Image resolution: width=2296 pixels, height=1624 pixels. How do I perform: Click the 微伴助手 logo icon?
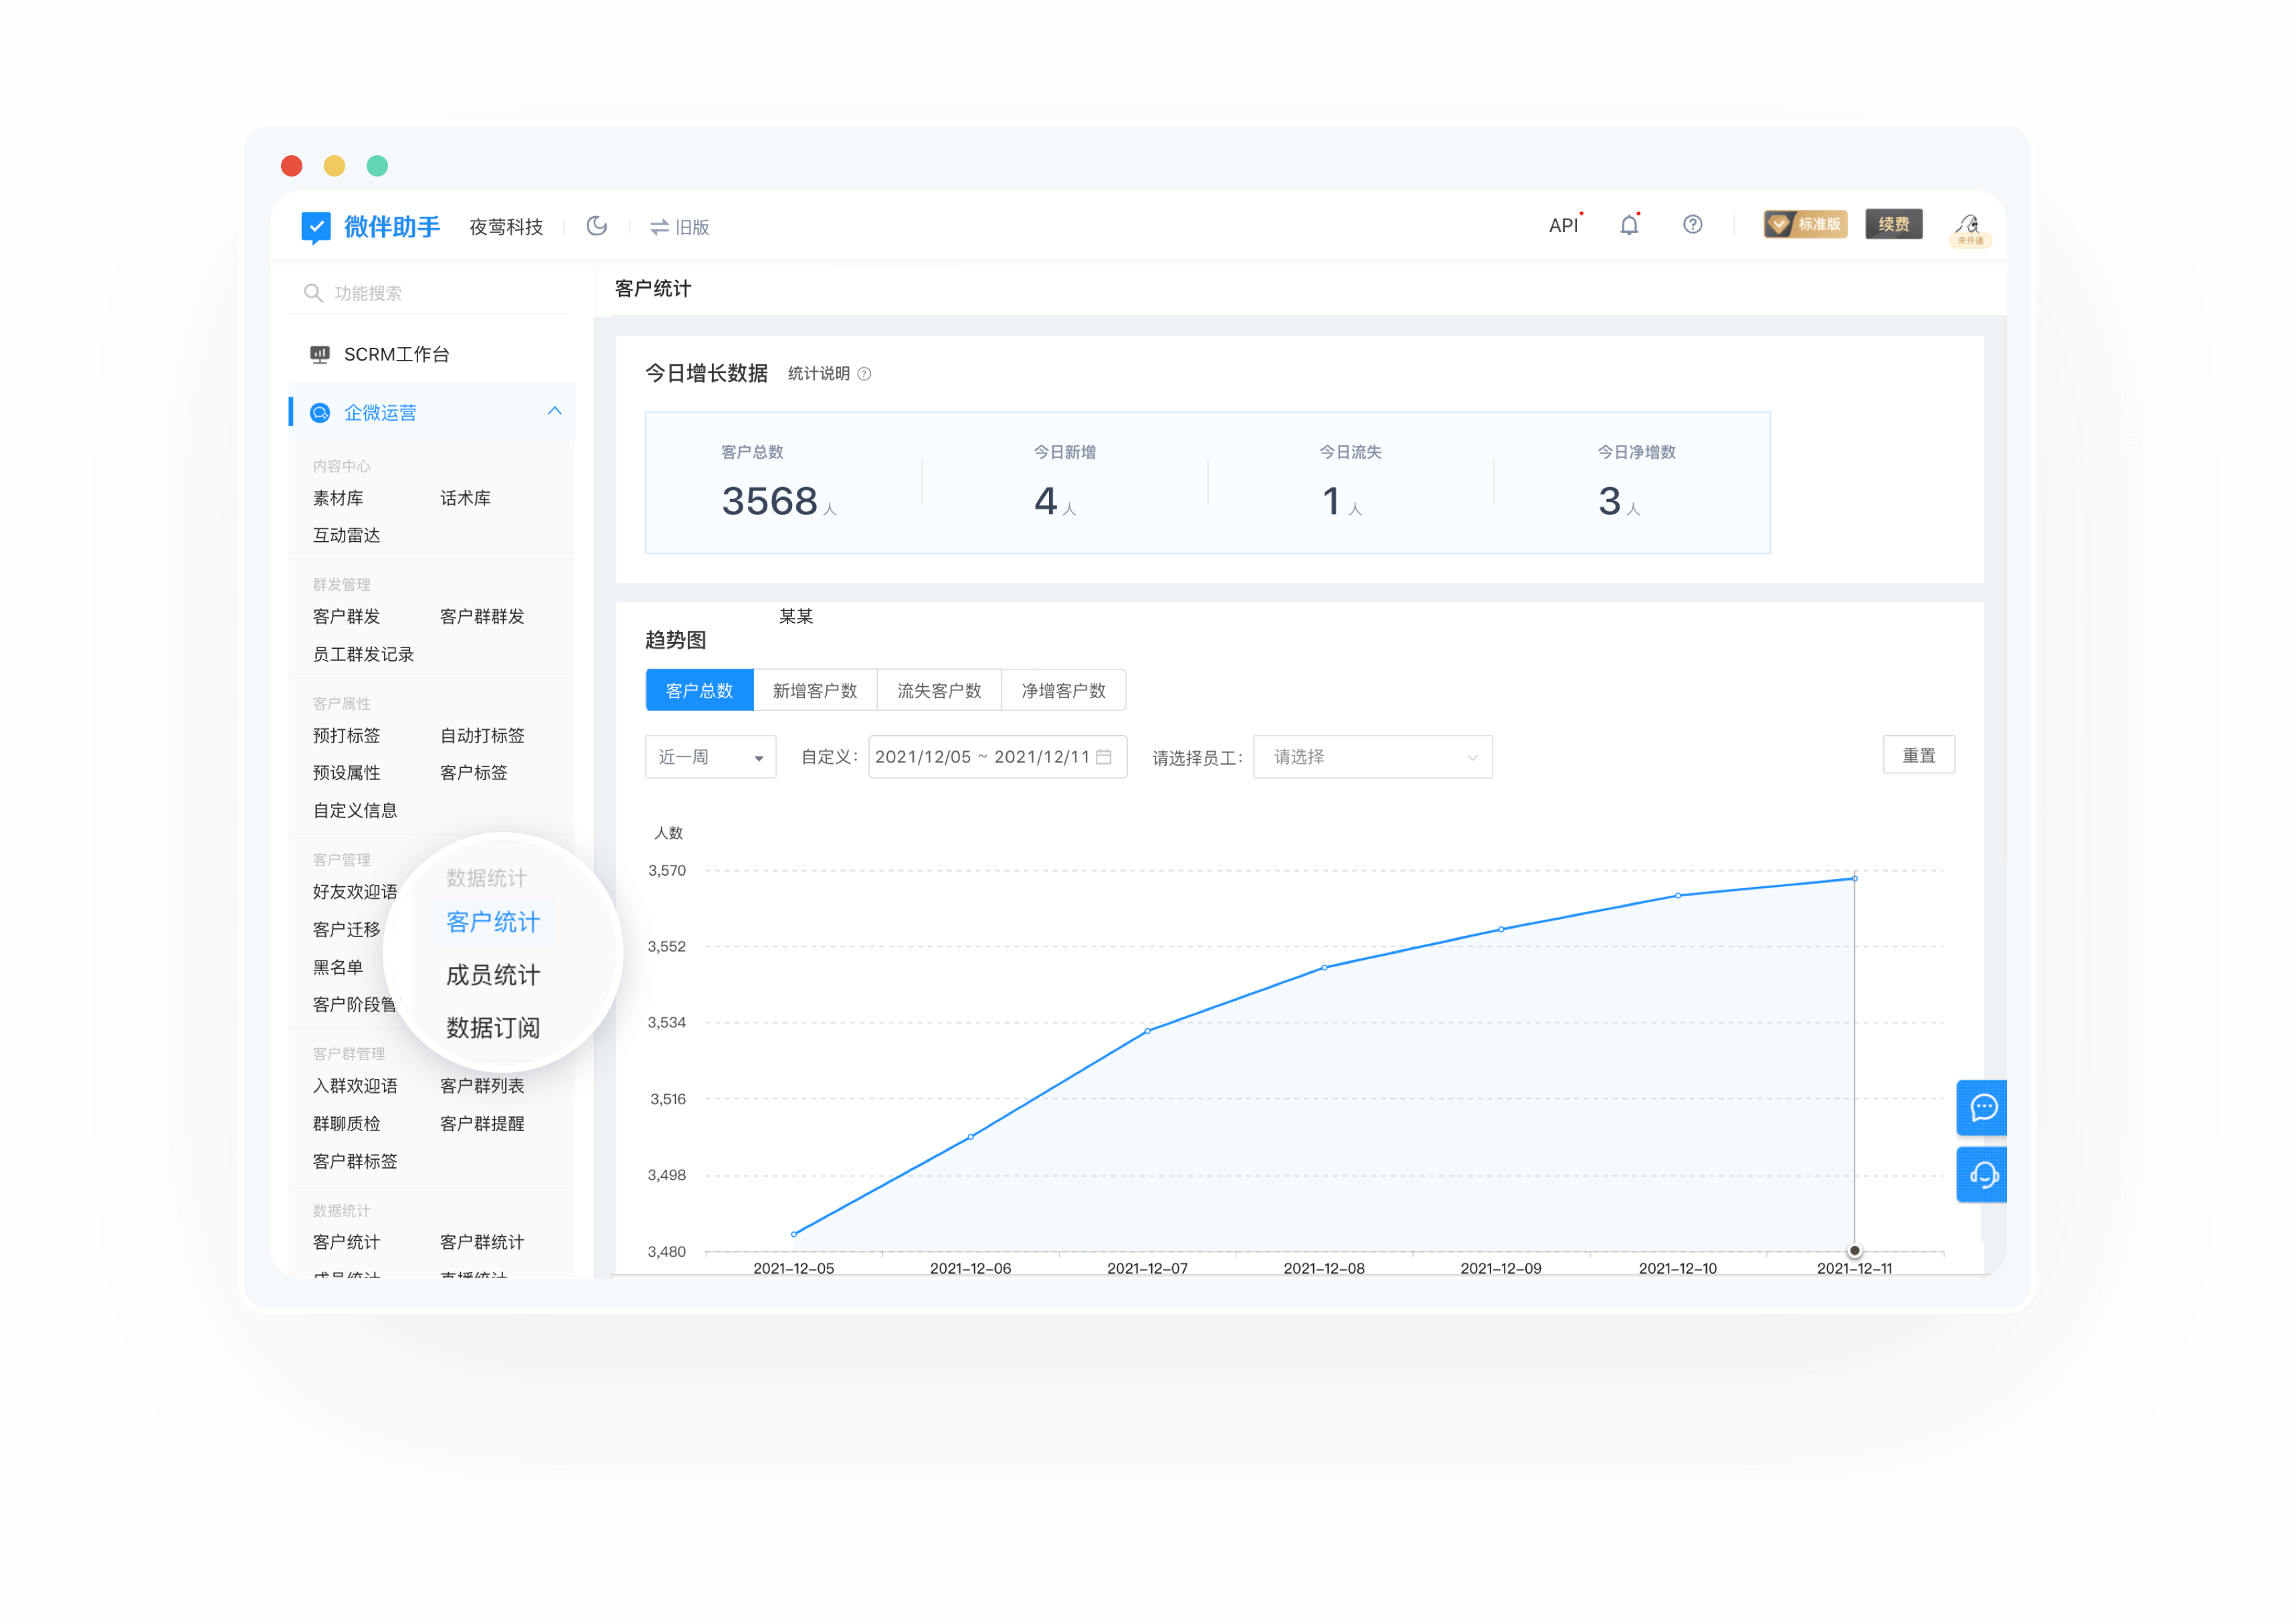click(x=316, y=227)
